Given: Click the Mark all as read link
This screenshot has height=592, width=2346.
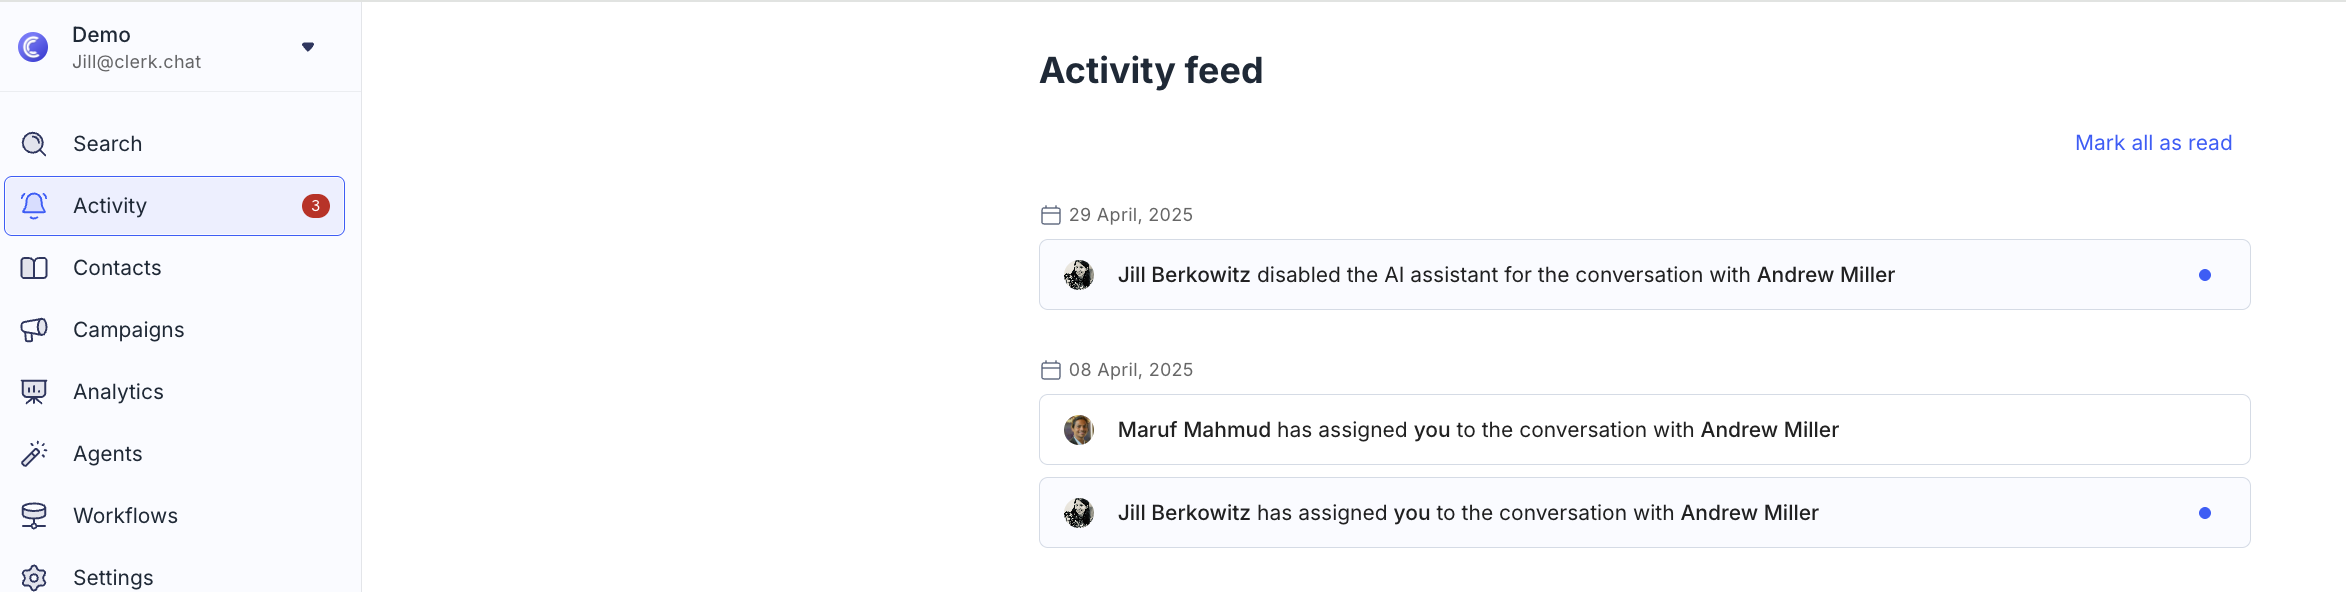Looking at the screenshot, I should tap(2153, 143).
